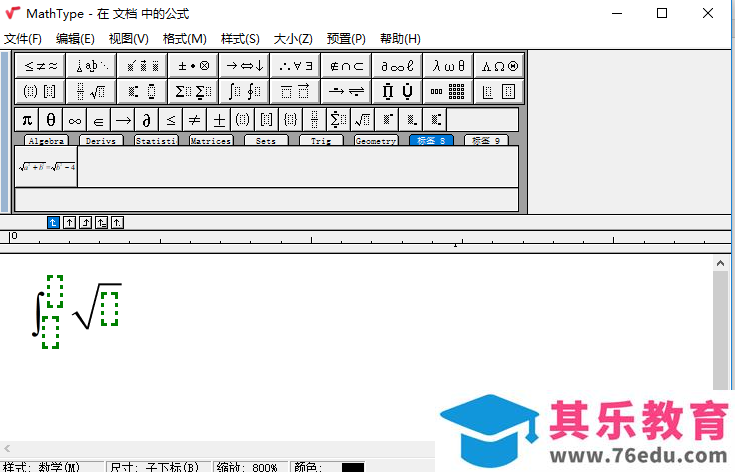The height and width of the screenshot is (472, 735).
Task: Open the matrix templates palette
Action: click(449, 91)
